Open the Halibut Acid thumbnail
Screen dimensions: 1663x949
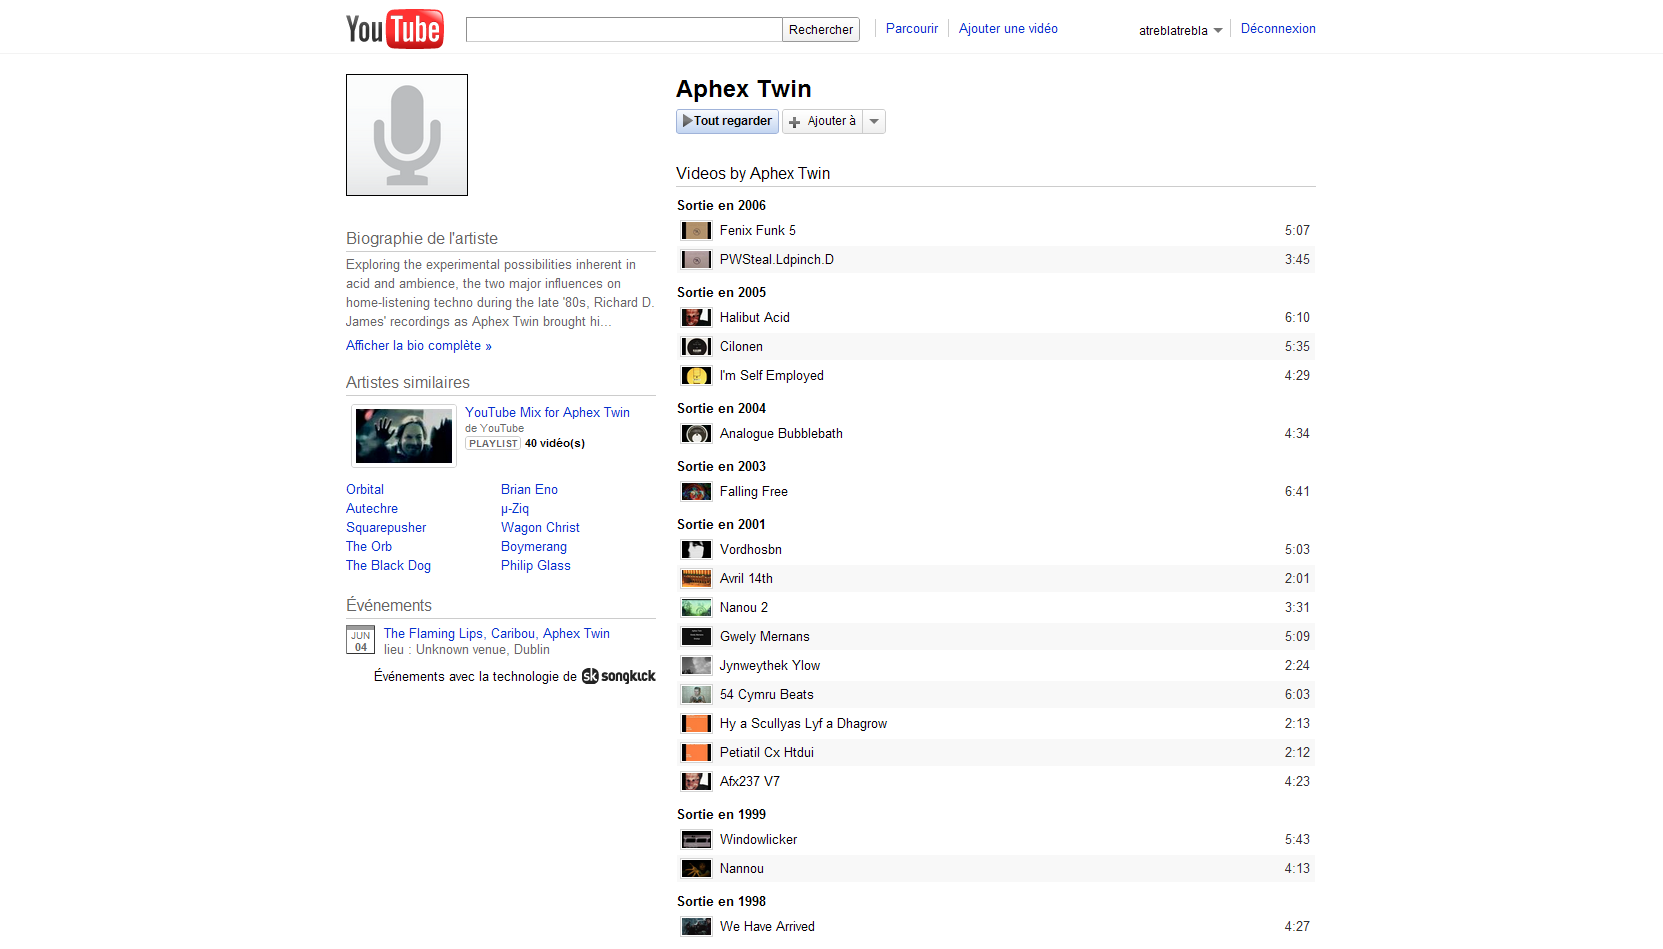pos(696,318)
